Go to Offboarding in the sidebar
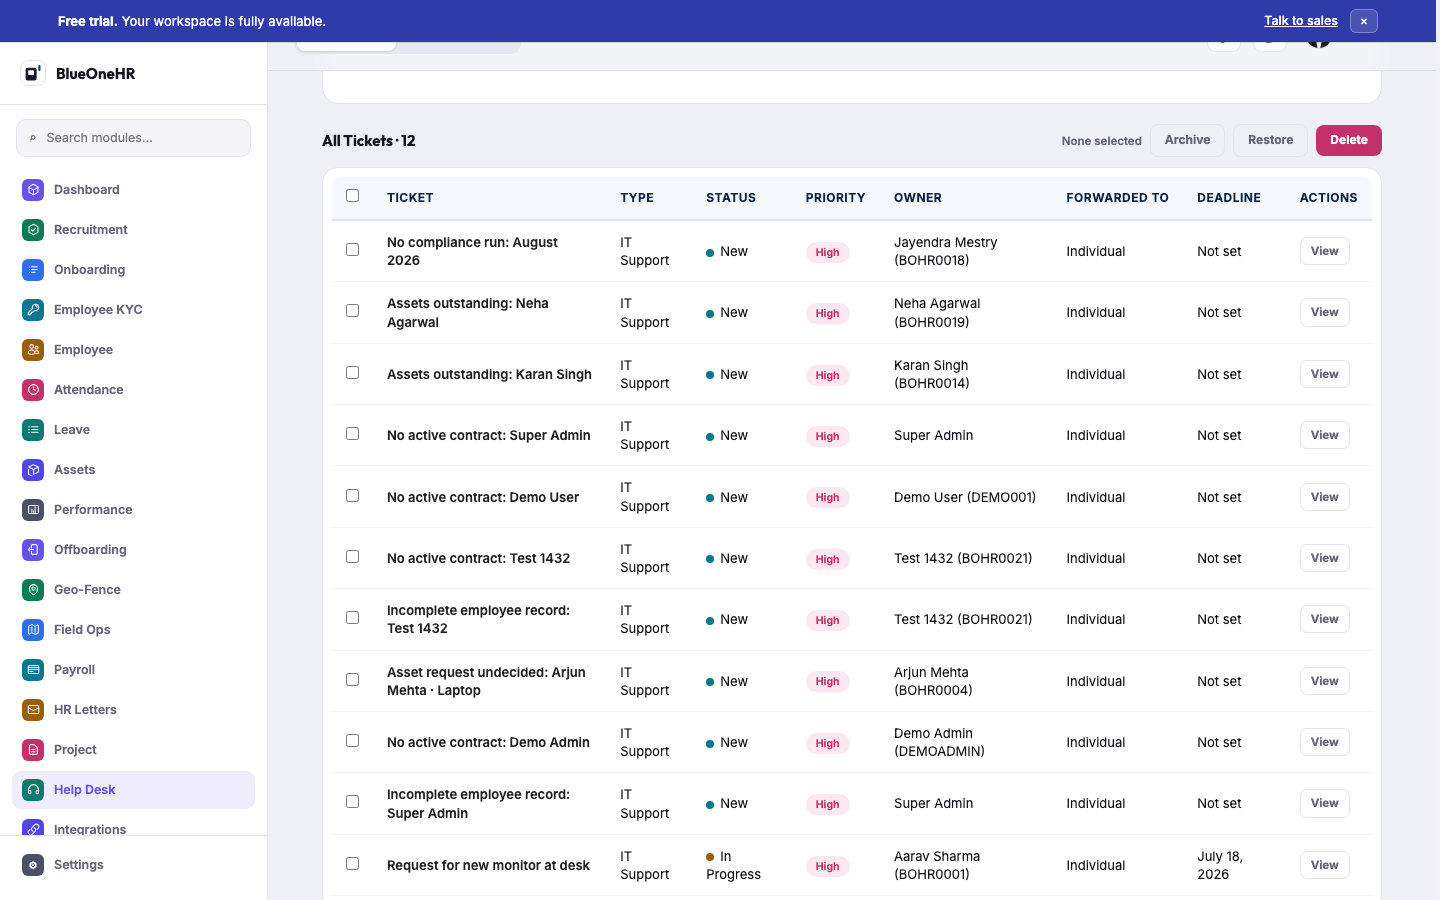Image resolution: width=1440 pixels, height=900 pixels. [133, 550]
